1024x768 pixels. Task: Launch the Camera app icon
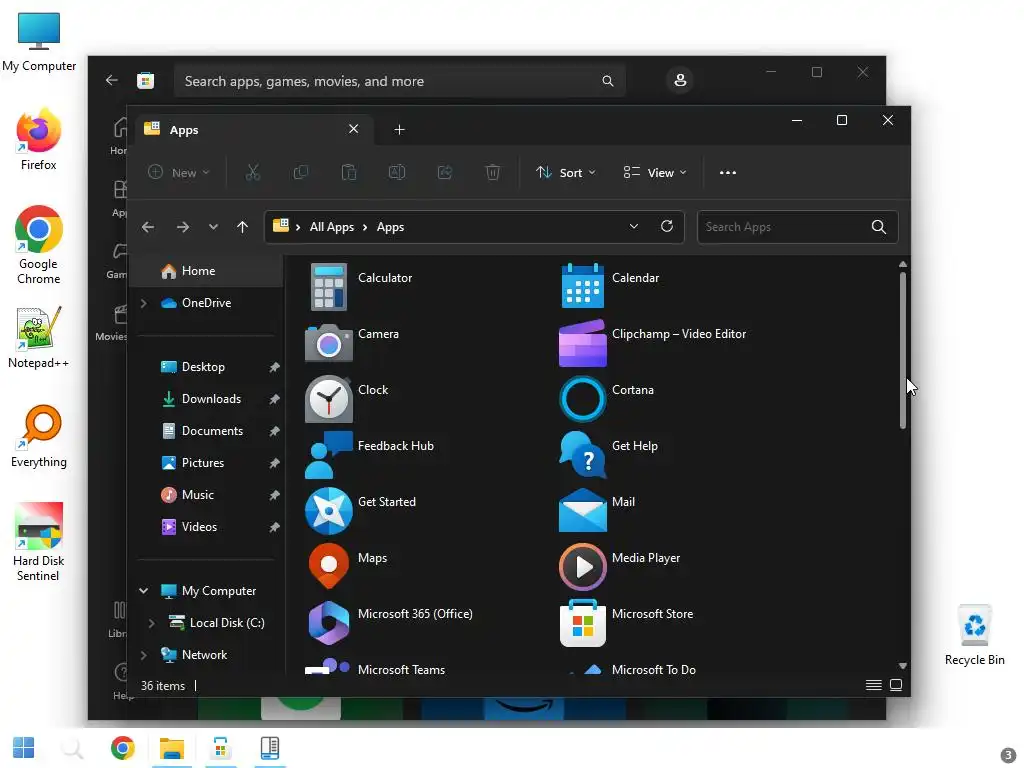[328, 343]
